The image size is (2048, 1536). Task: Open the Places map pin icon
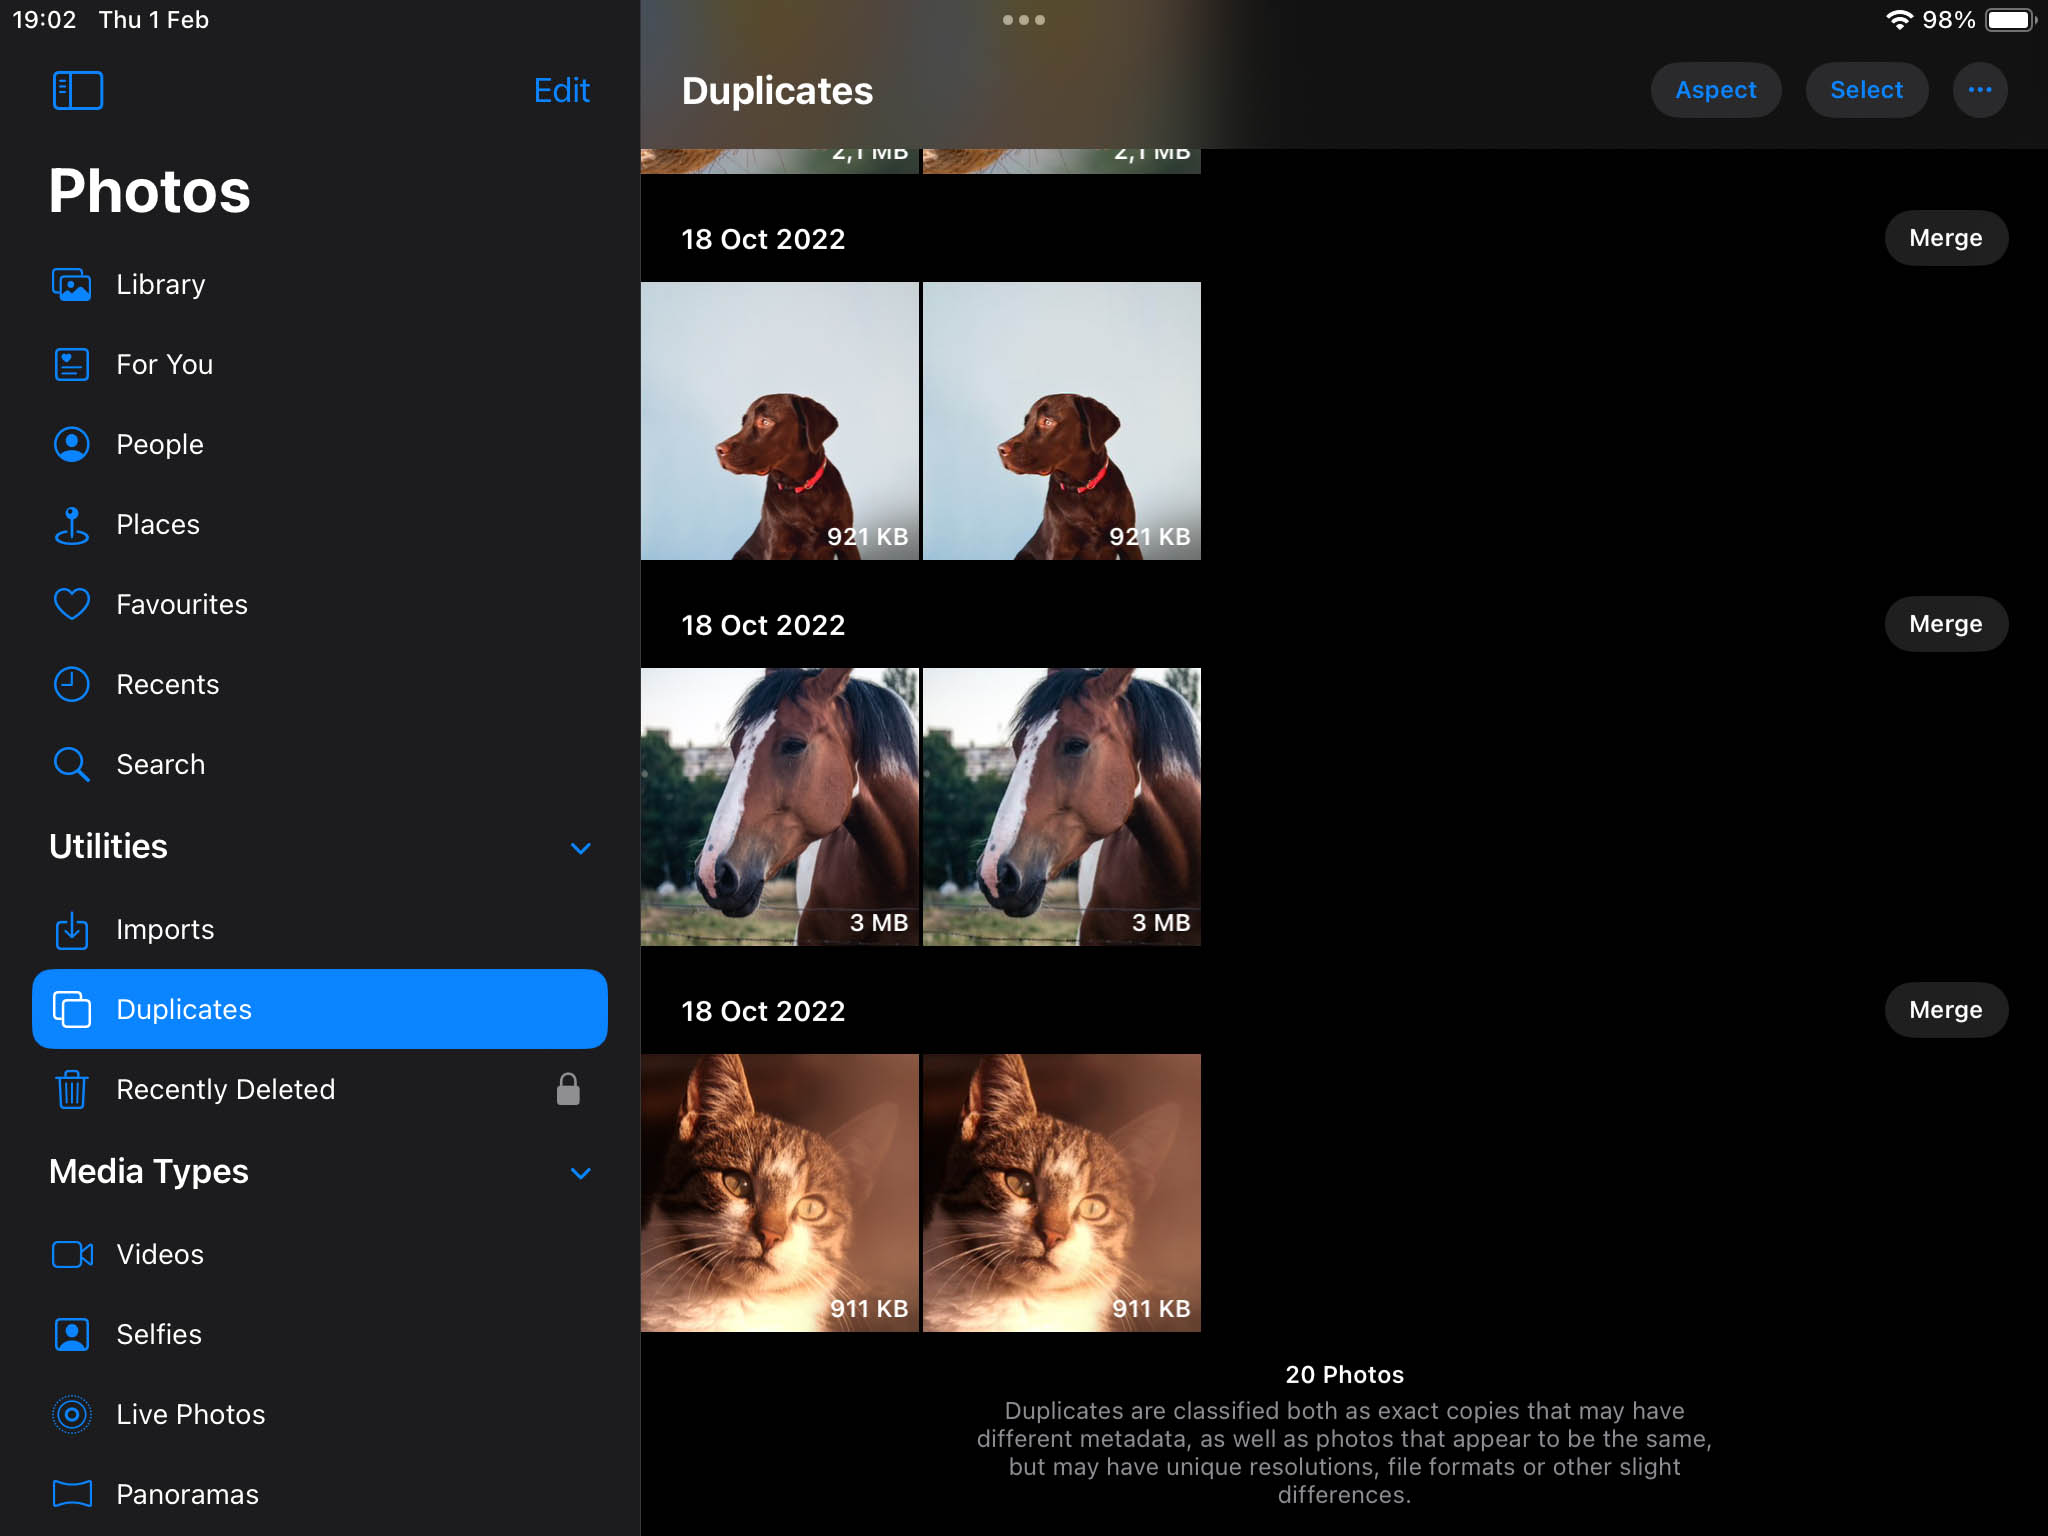point(72,525)
